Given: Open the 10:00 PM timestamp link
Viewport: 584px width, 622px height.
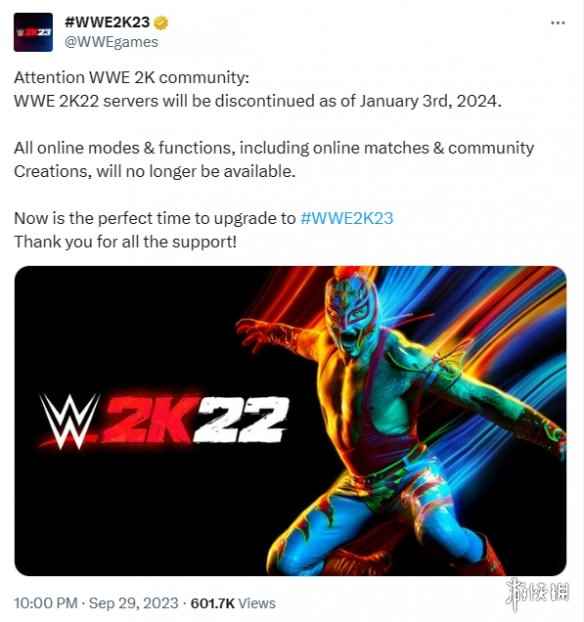Looking at the screenshot, I should point(46,603).
